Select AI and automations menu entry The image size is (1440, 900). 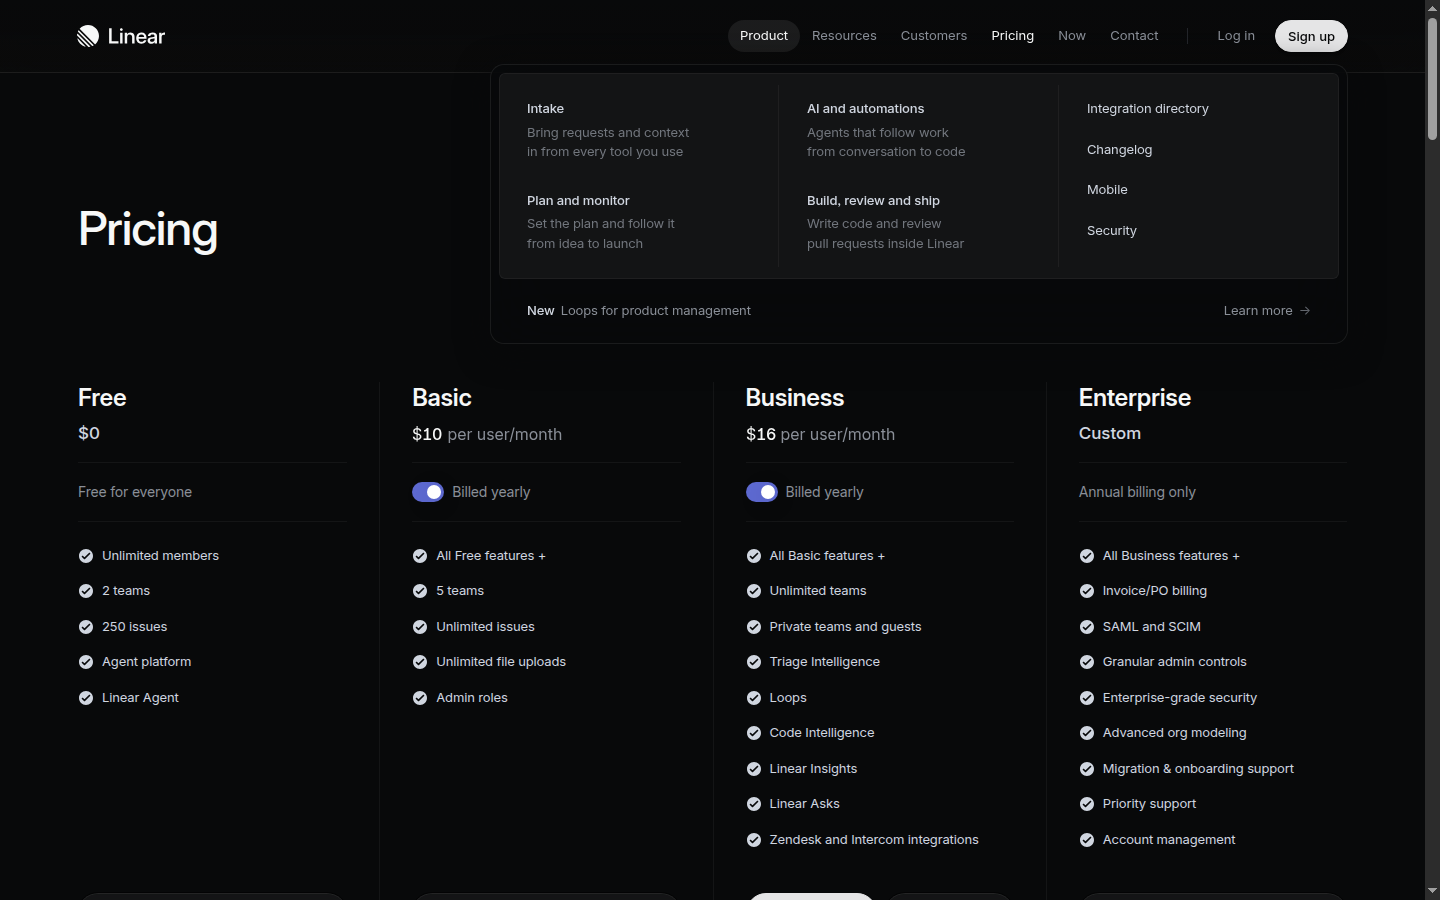pyautogui.click(x=886, y=130)
